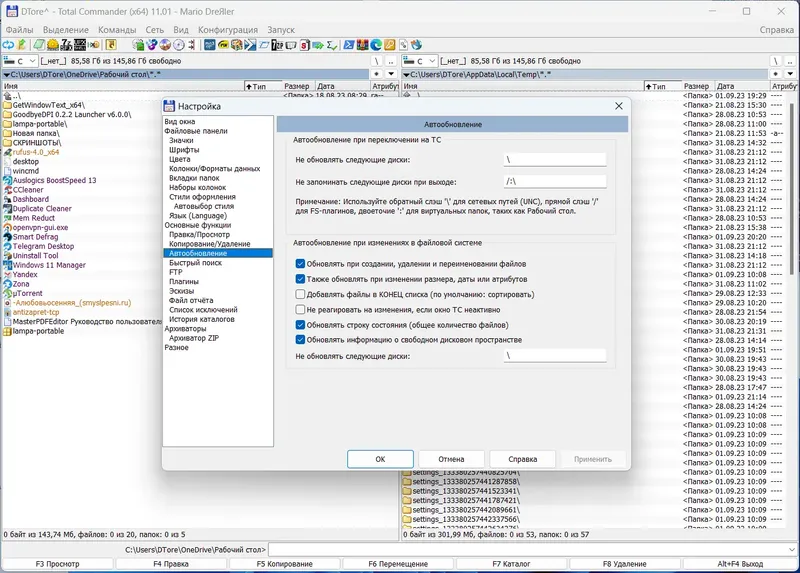Click the sigma checksum toolbar icon
This screenshot has width=800, height=573.
tap(332, 45)
